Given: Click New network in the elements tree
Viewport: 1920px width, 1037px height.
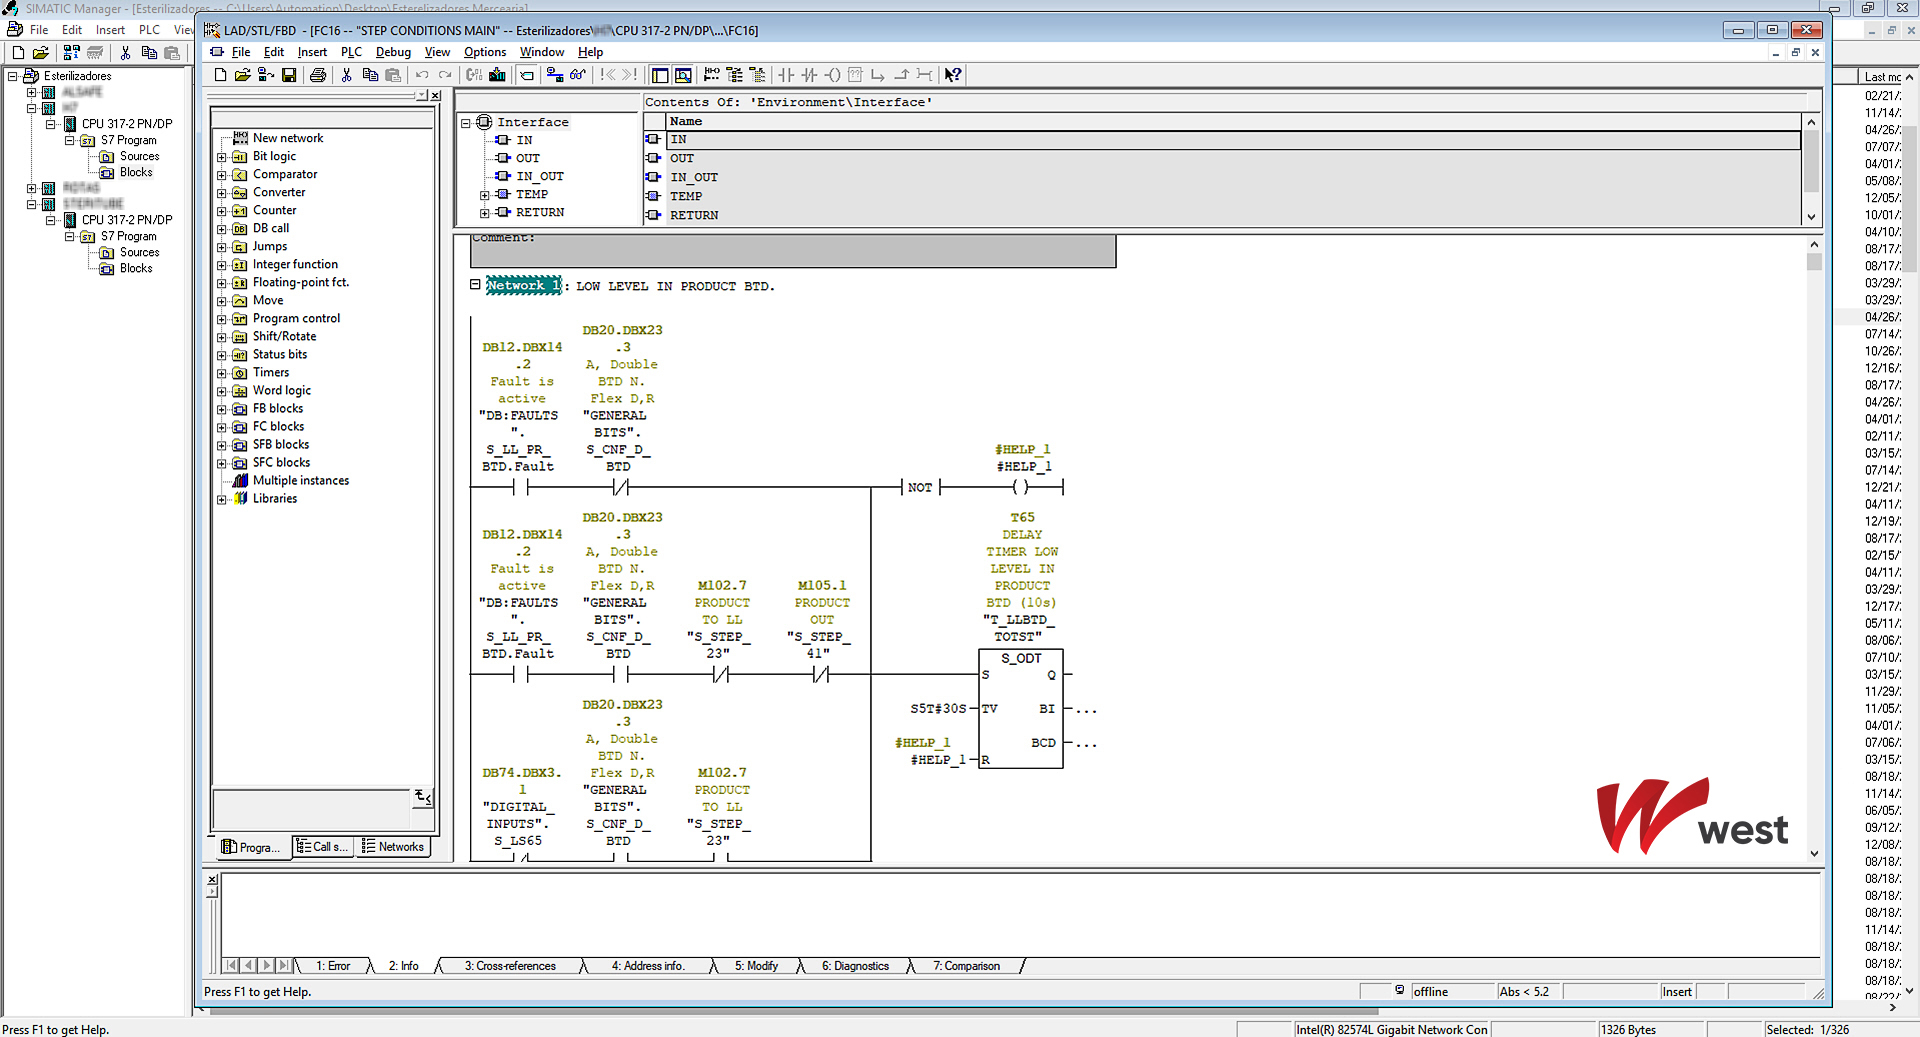Looking at the screenshot, I should click(288, 138).
